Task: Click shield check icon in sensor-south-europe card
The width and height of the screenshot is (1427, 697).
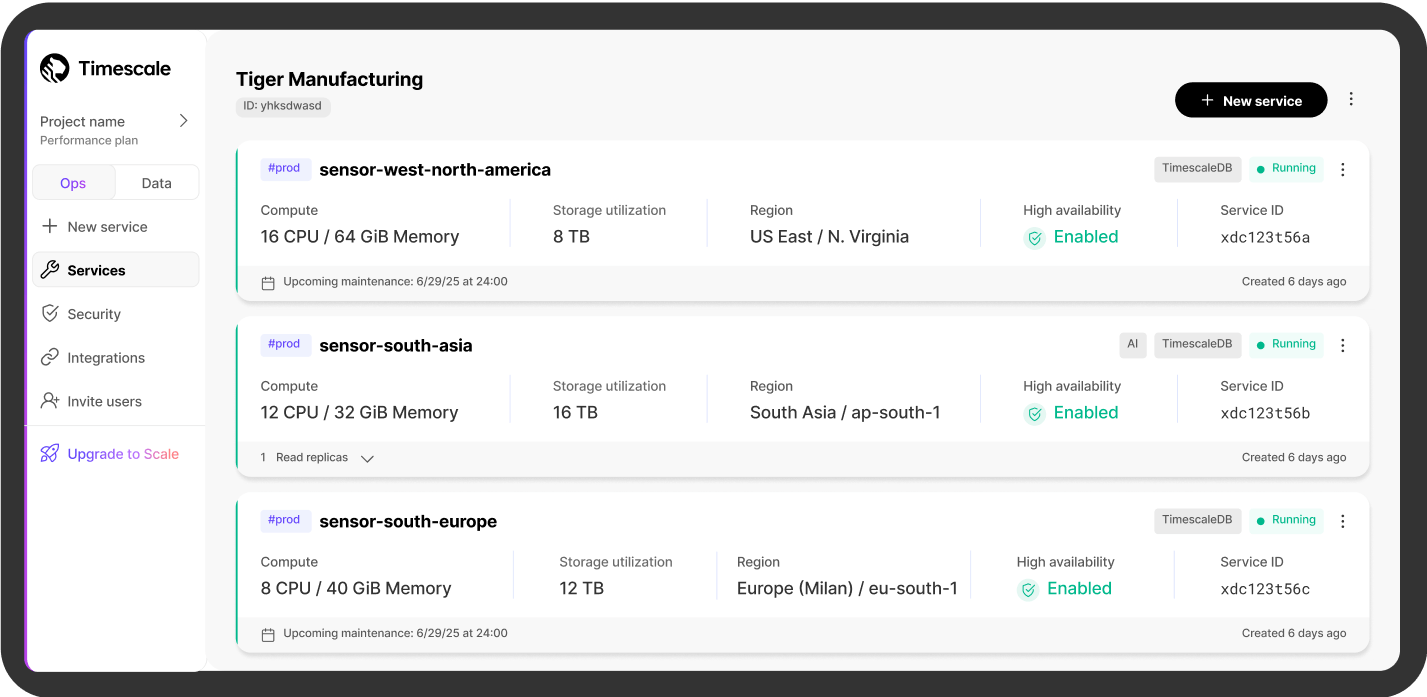Action: (1028, 589)
